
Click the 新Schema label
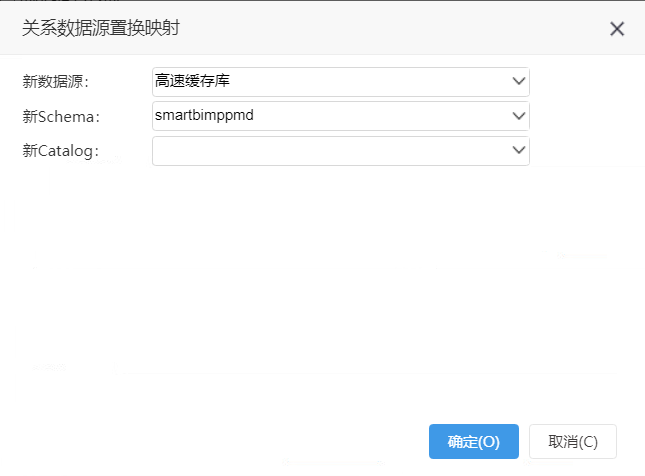(x=61, y=116)
